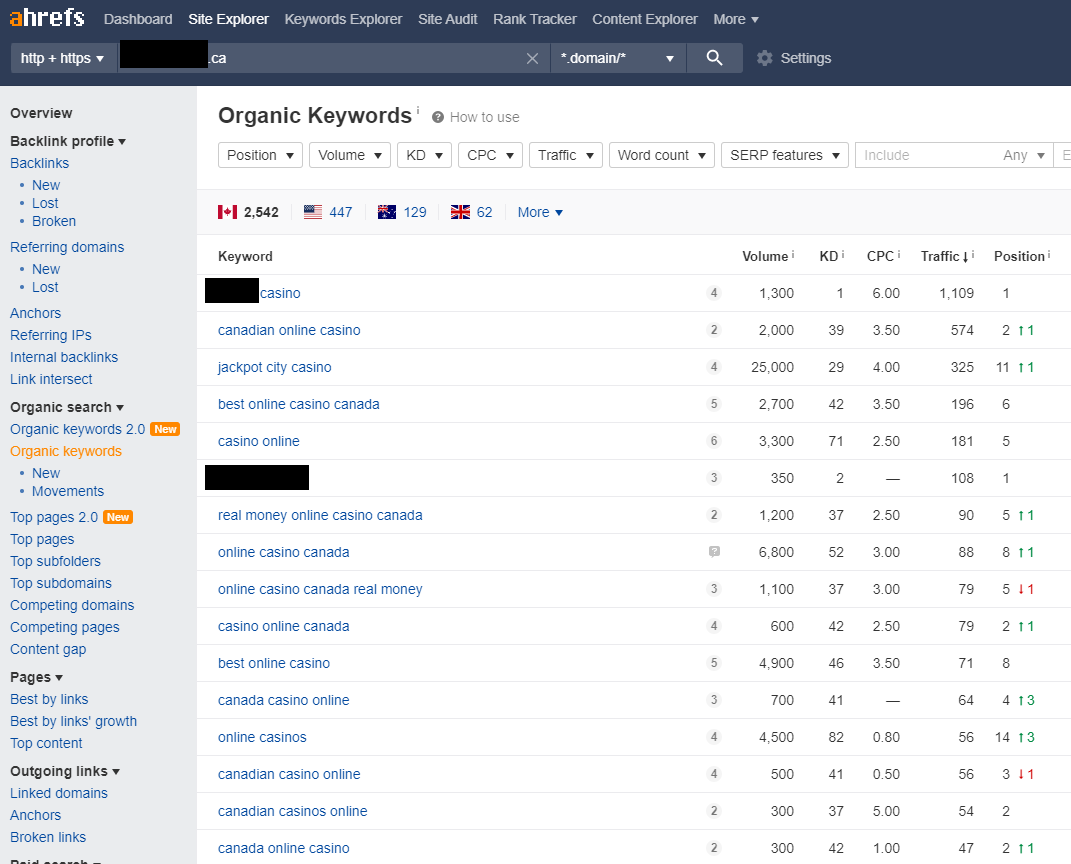Image resolution: width=1071 pixels, height=864 pixels.
Task: Open the SERP features filter dropdown
Action: [x=785, y=155]
